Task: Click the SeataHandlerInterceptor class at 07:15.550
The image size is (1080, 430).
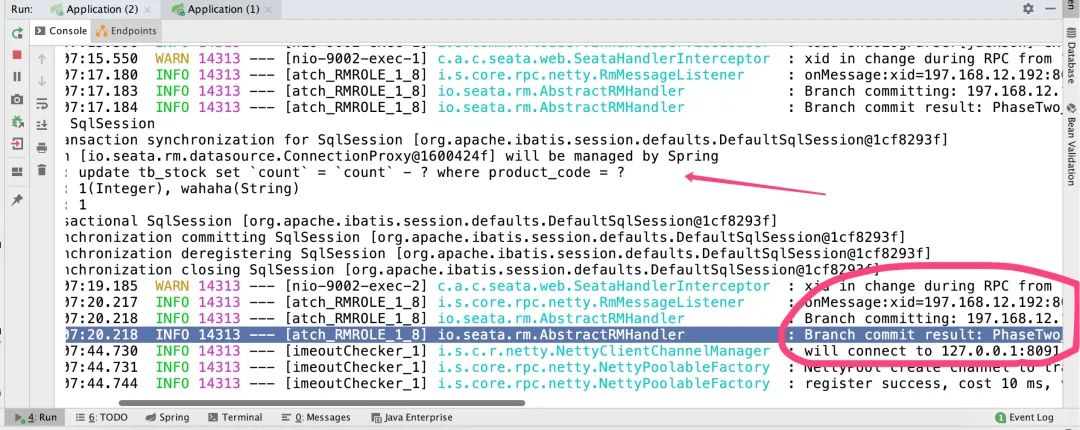Action: [x=603, y=59]
